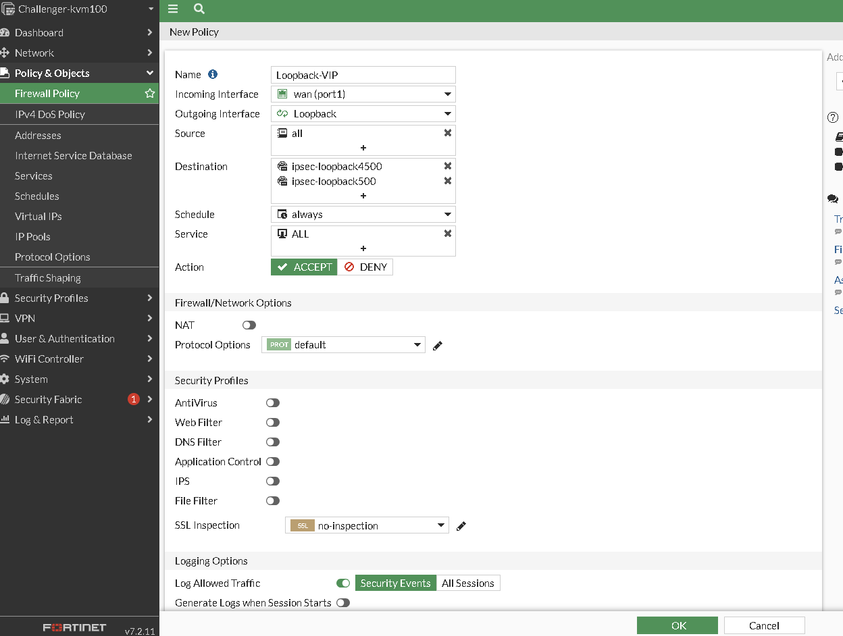The image size is (843, 636).
Task: Click the Name input field
Action: click(x=363, y=75)
